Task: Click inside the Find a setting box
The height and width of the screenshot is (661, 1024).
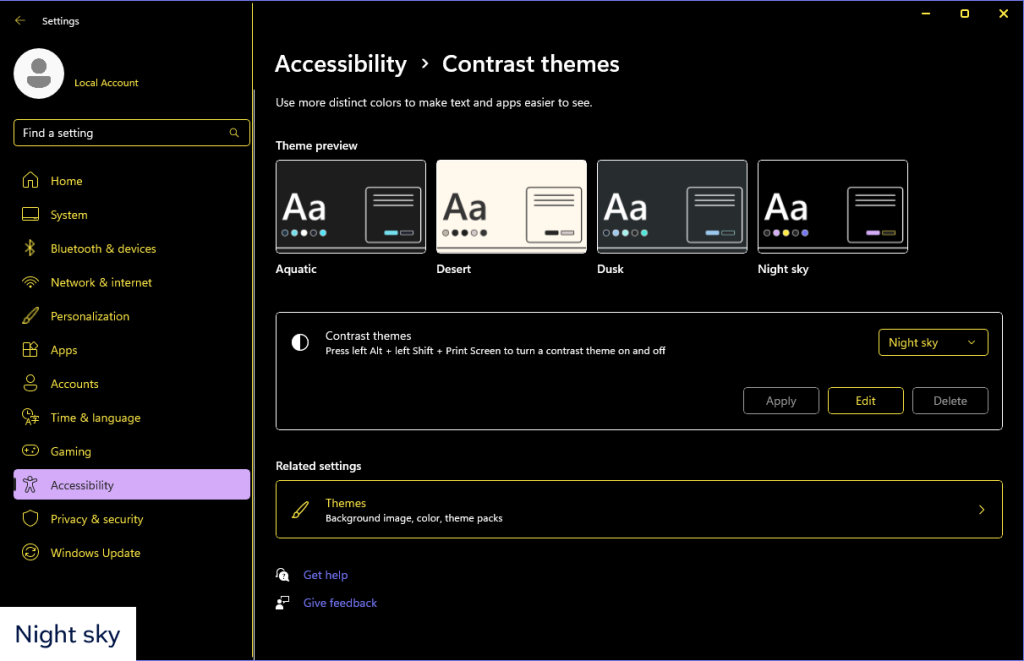Action: point(120,132)
